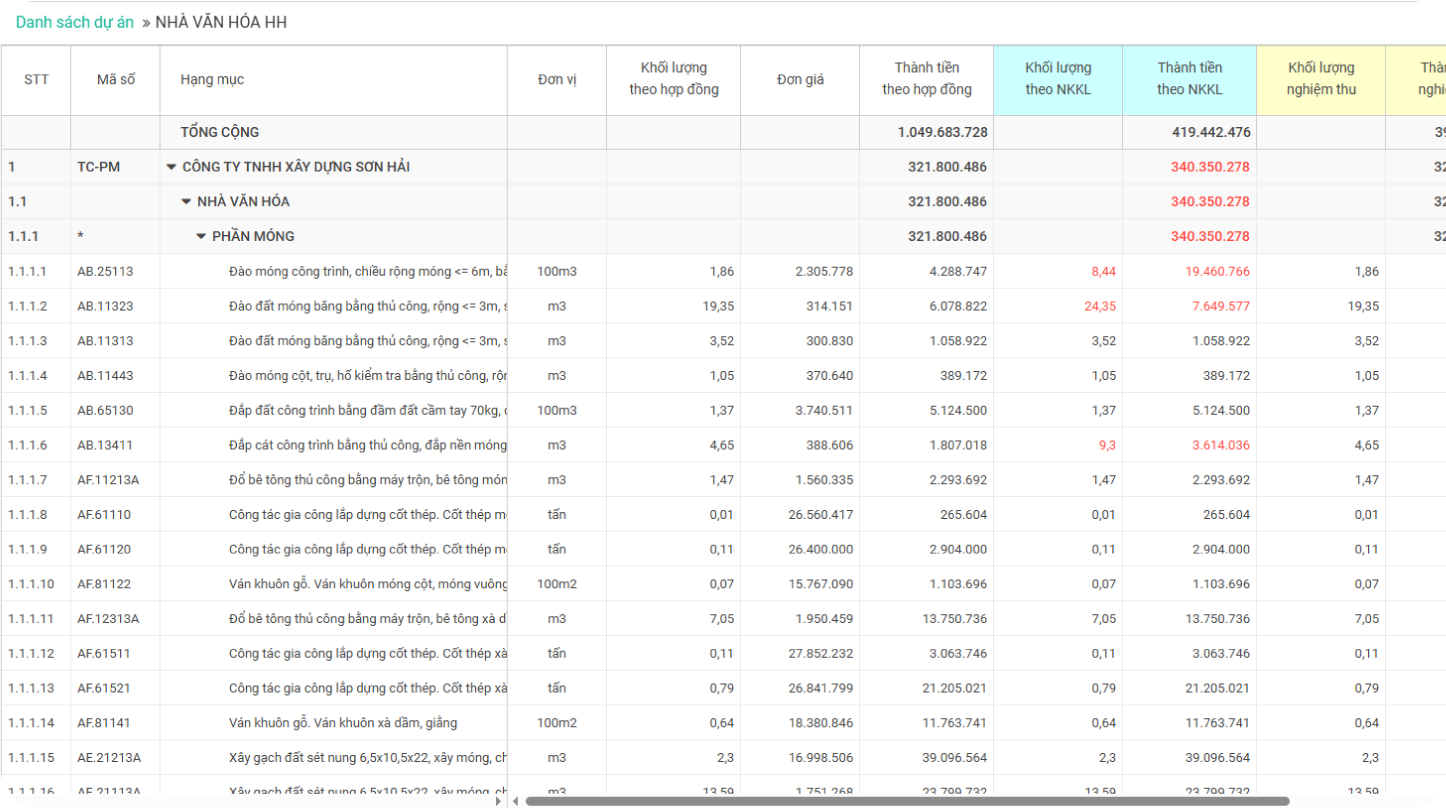Collapse the PHẦN MÓNG section arrow
The image size is (1446, 808).
pyautogui.click(x=201, y=237)
